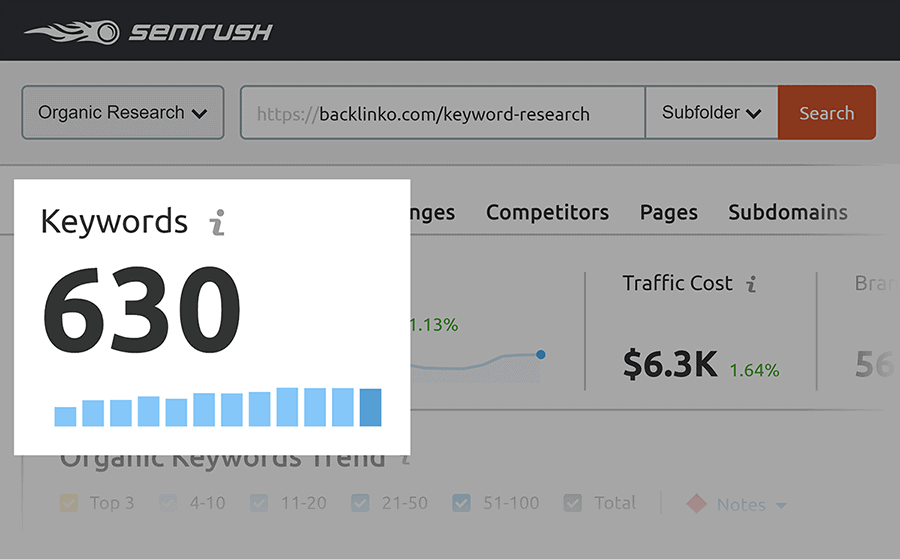Screen dimensions: 900x559
Task: Enable the Total checkbox
Action: (x=573, y=503)
